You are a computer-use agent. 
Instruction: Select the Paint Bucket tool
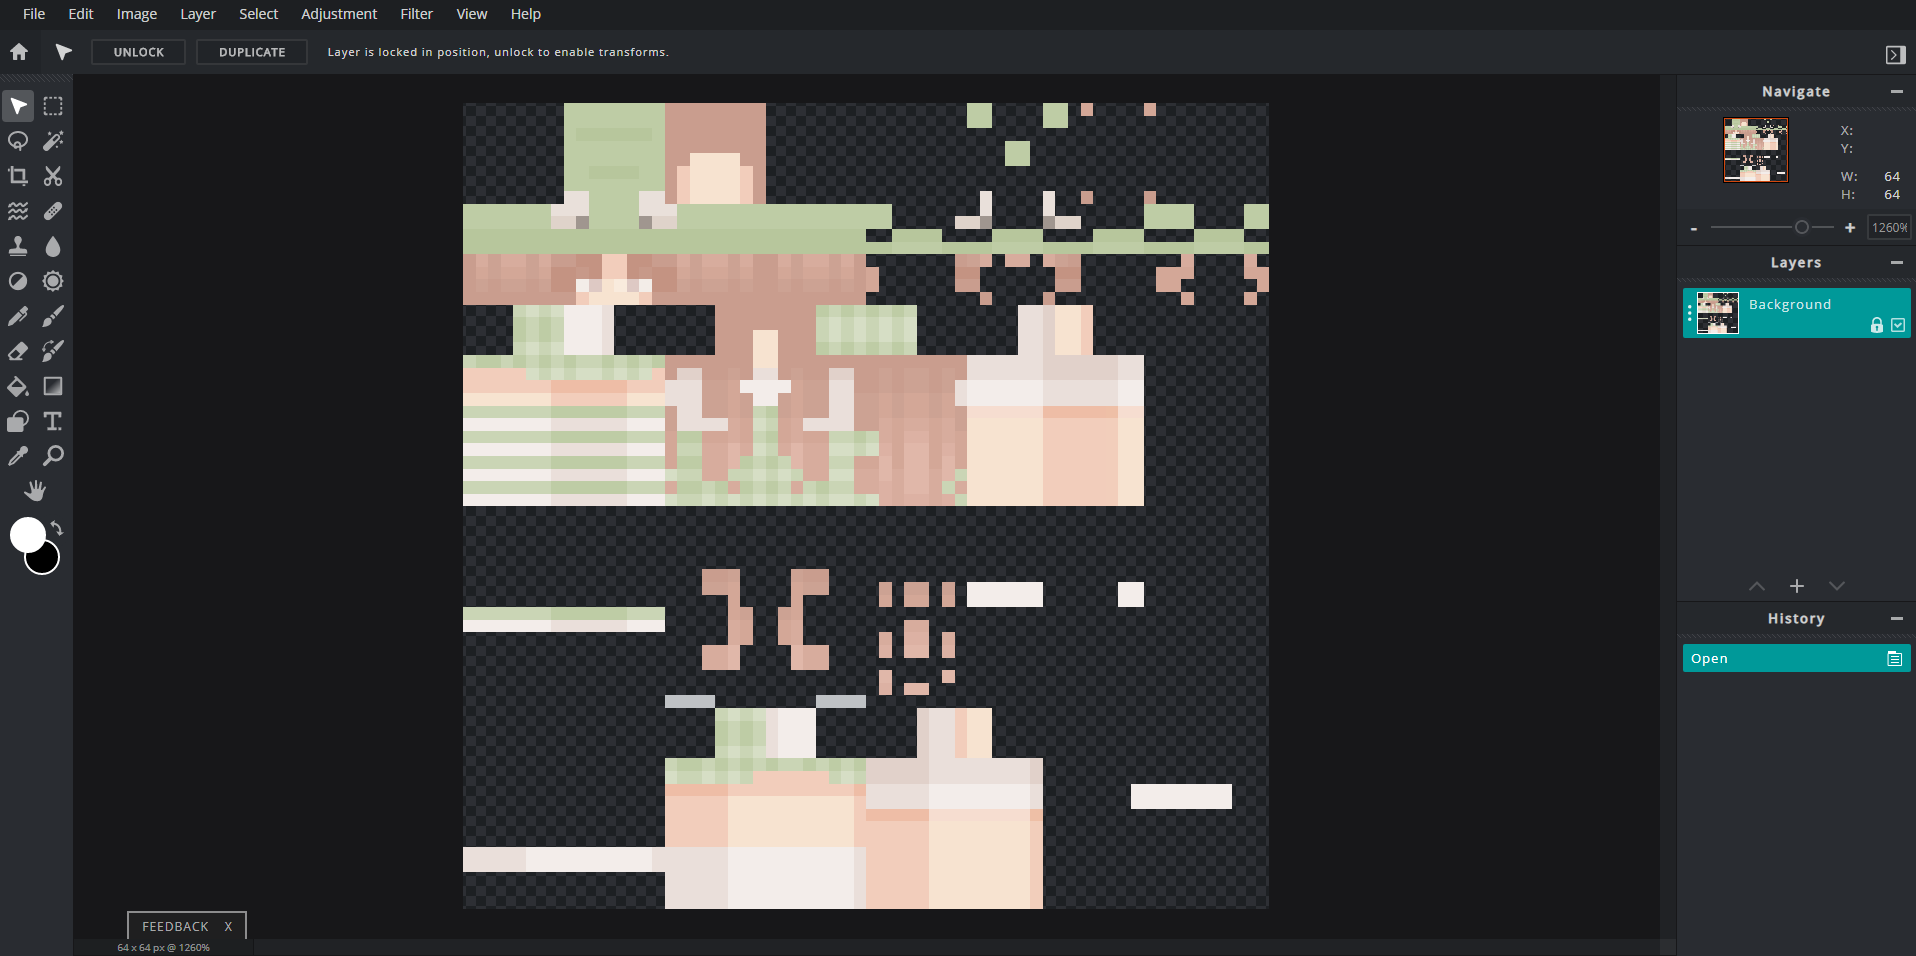(x=17, y=386)
